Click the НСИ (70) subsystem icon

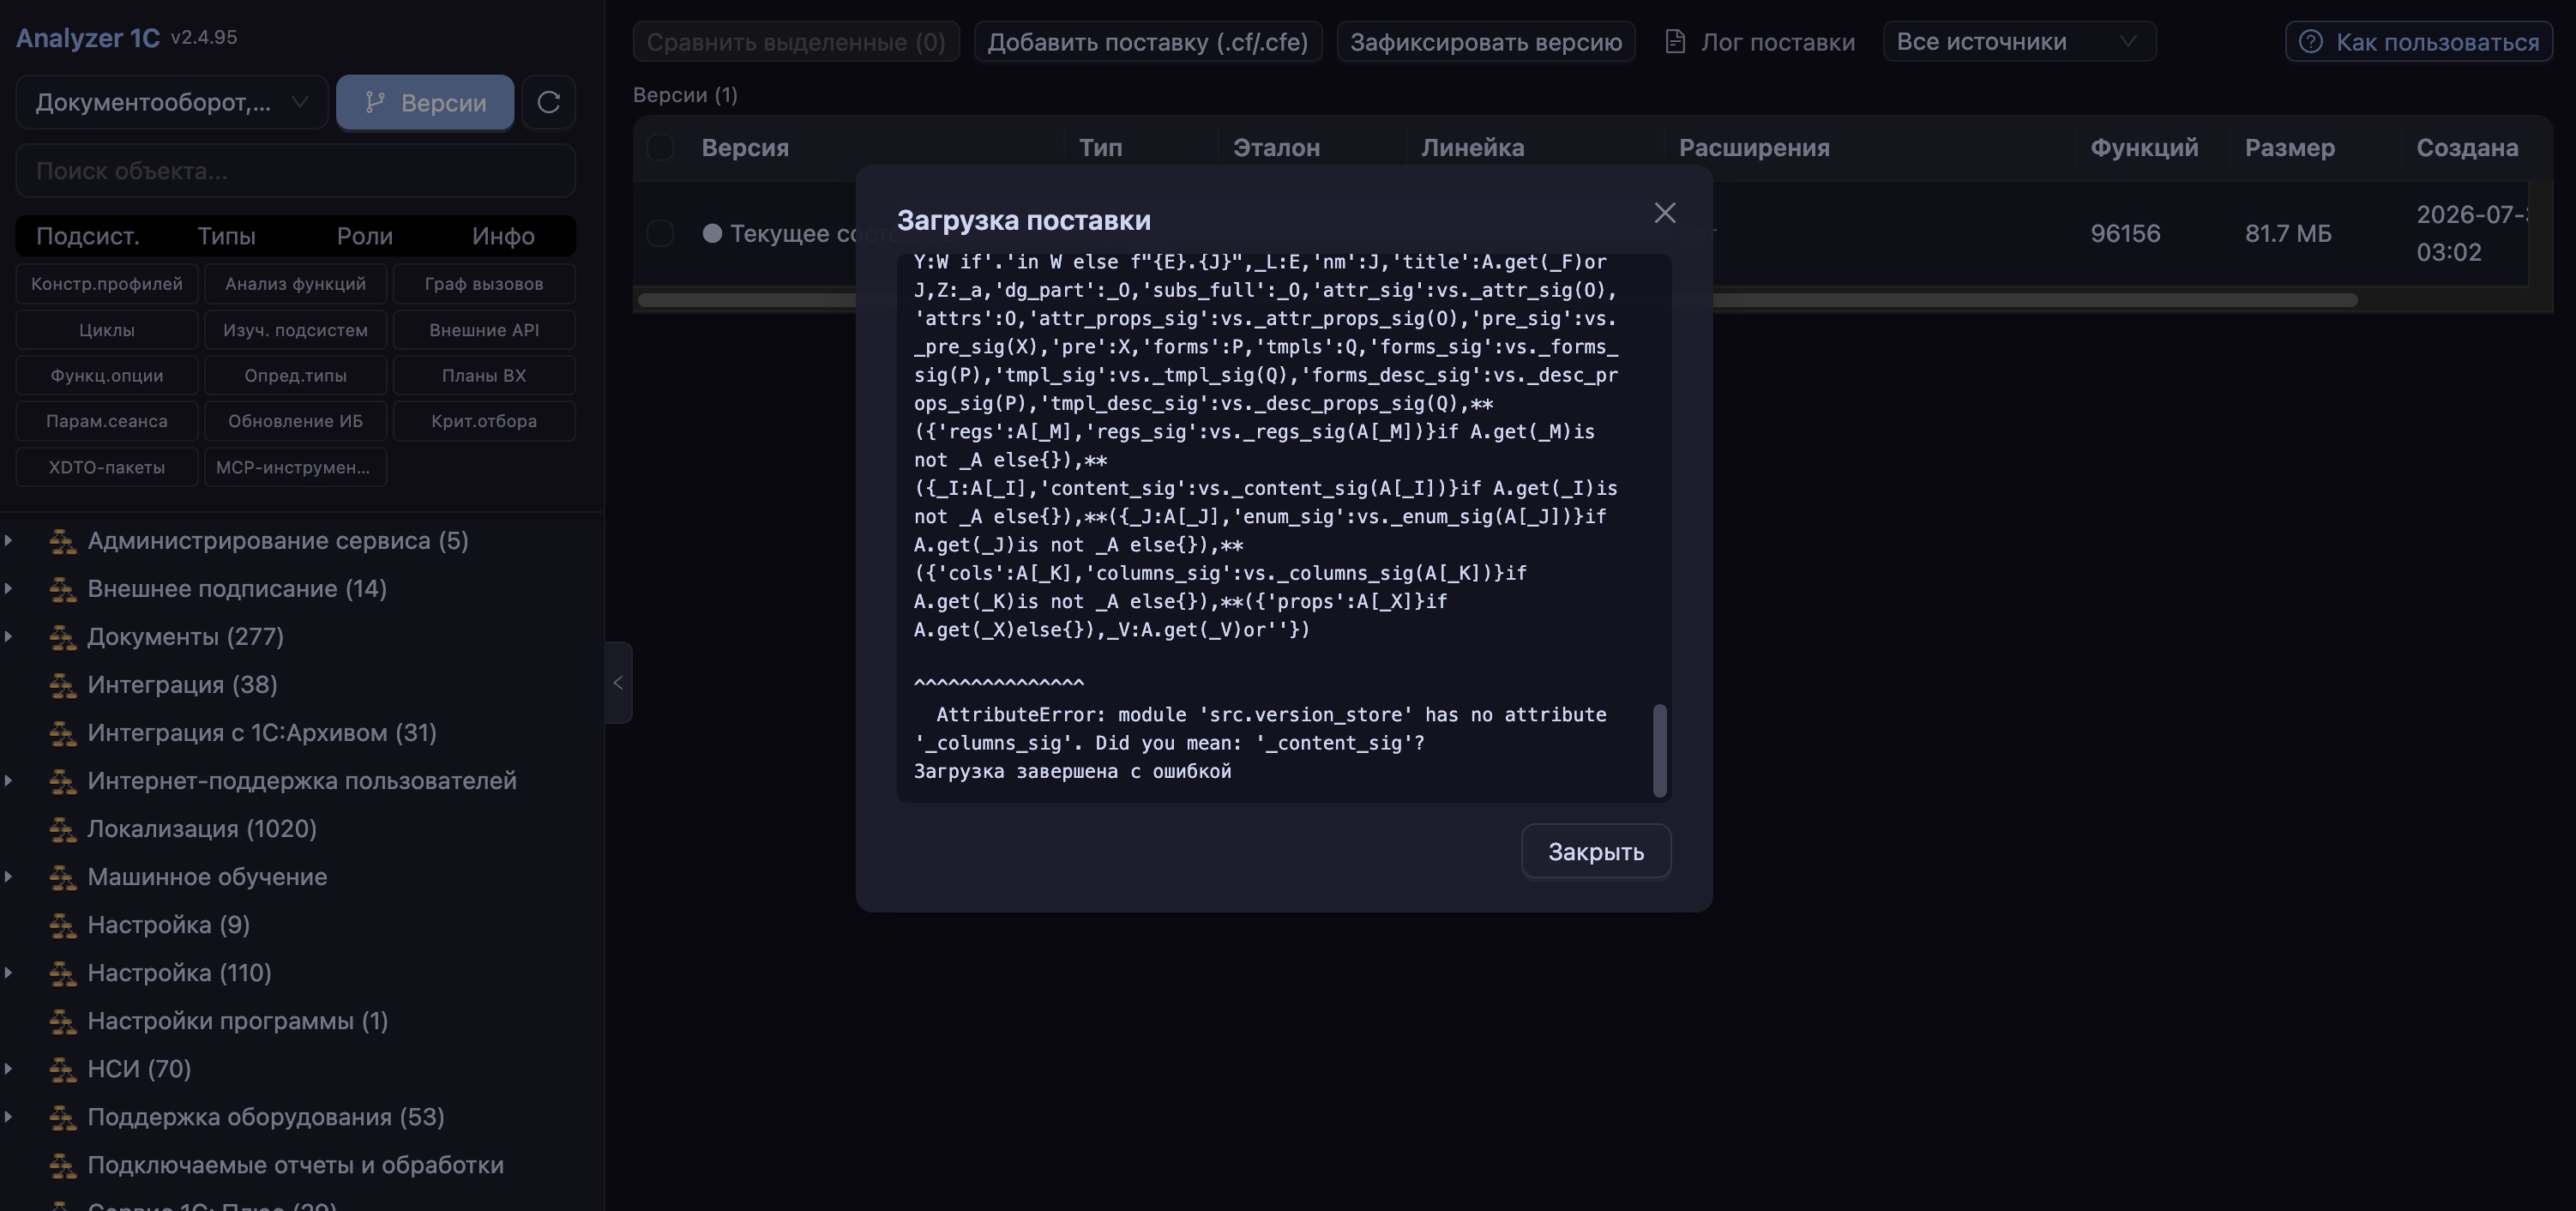point(63,1069)
